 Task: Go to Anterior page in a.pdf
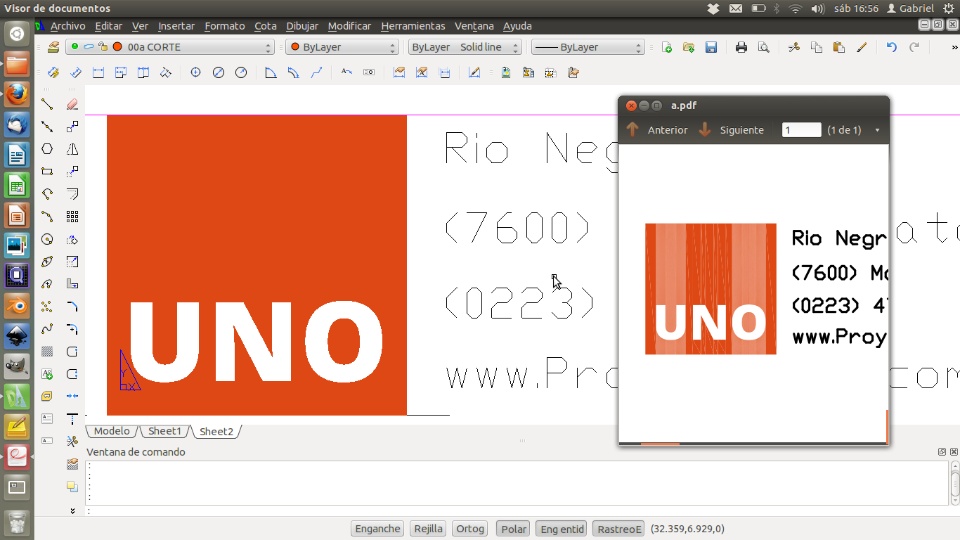(x=657, y=130)
